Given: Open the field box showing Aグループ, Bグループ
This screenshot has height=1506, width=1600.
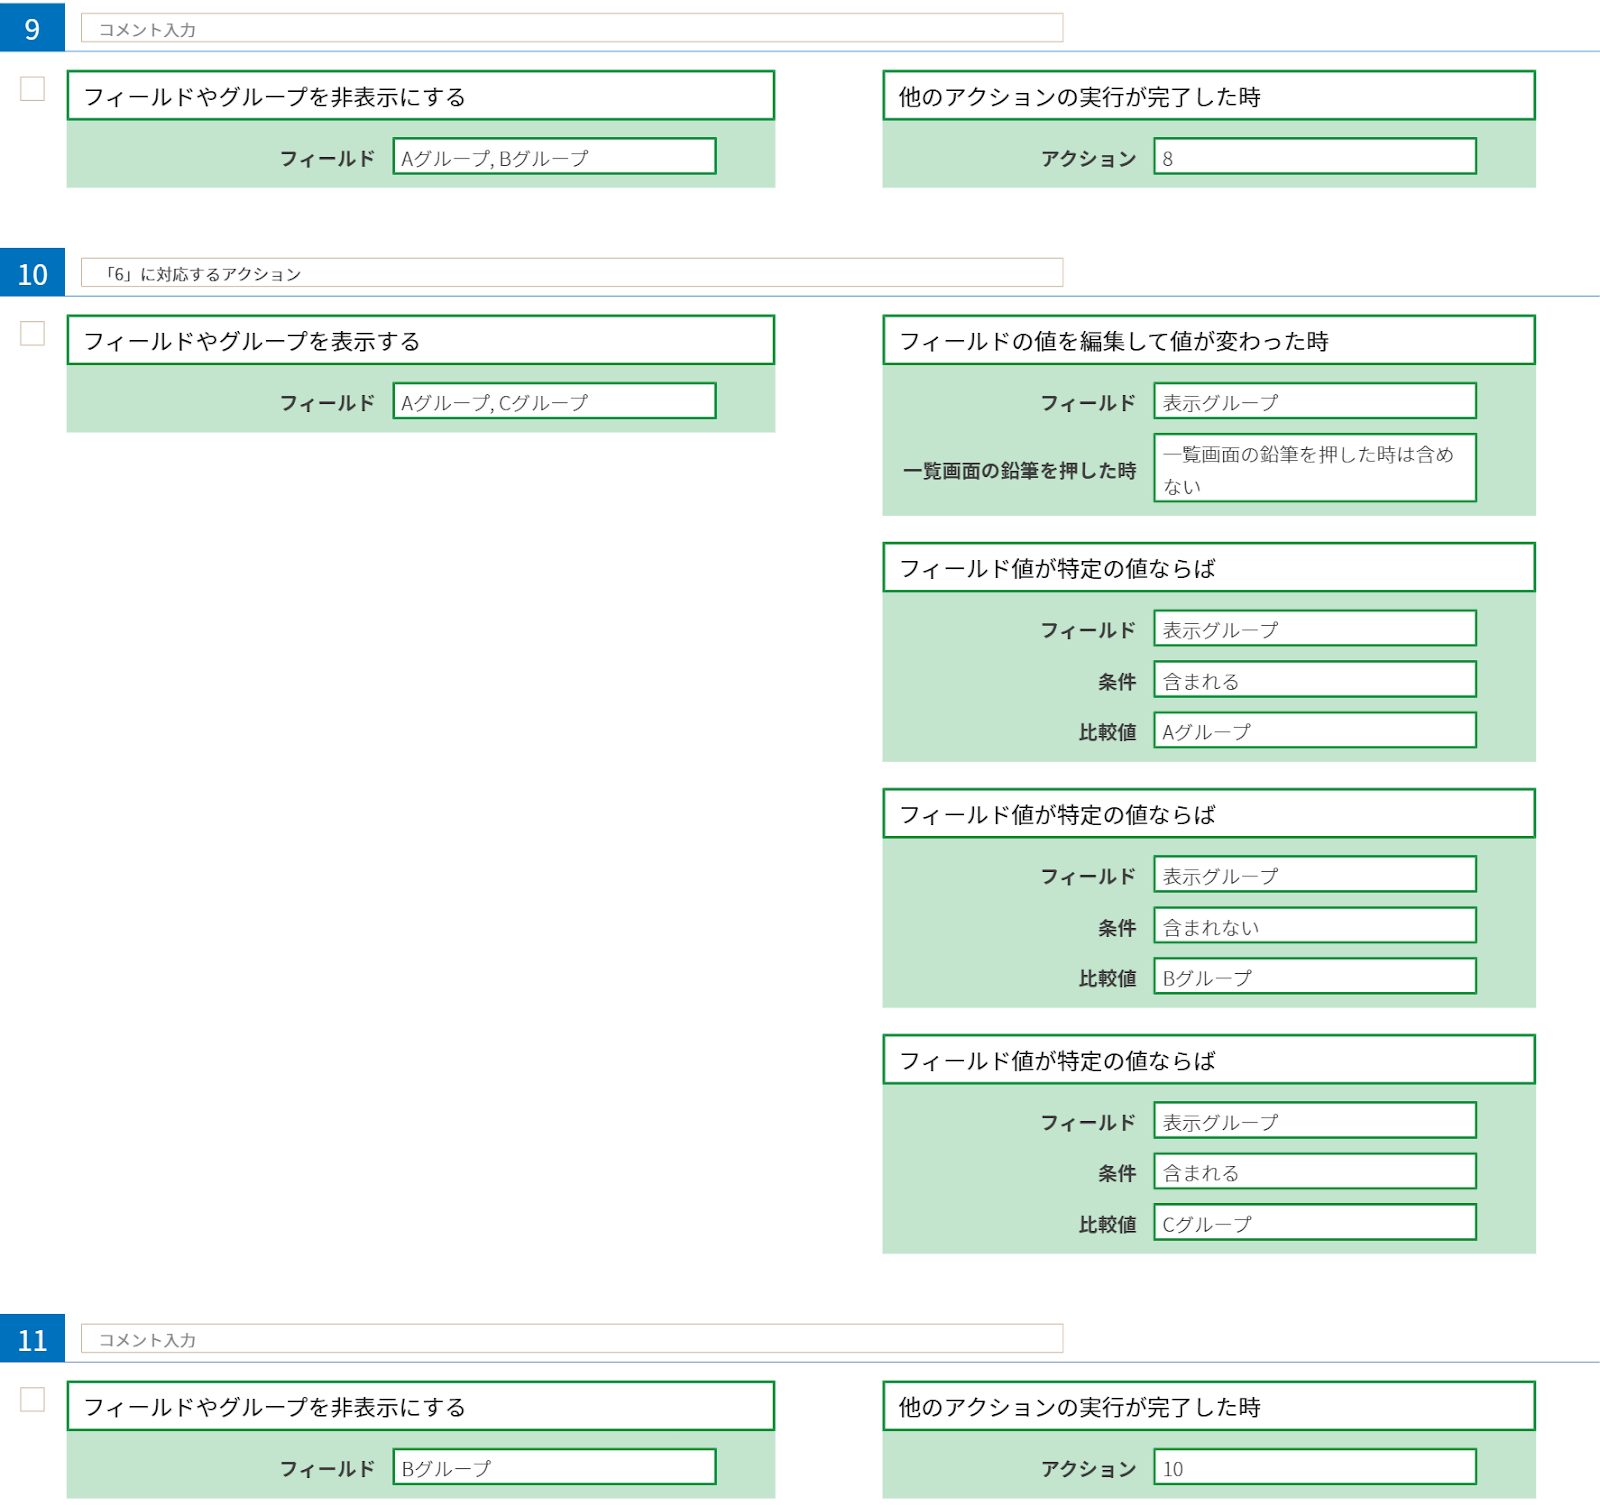Looking at the screenshot, I should pyautogui.click(x=554, y=157).
